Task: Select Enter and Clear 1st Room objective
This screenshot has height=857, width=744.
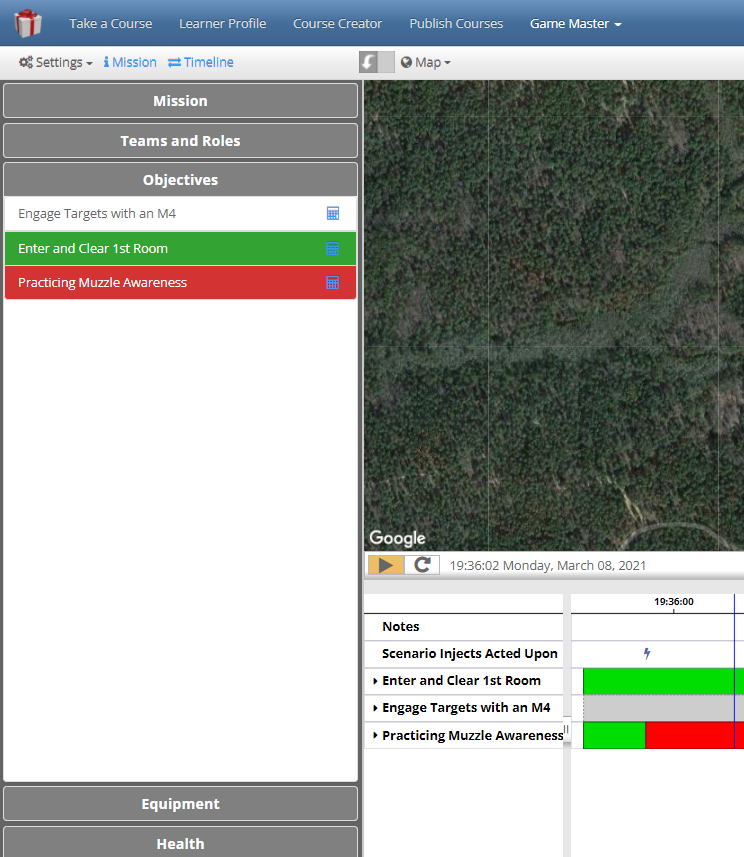Action: pyautogui.click(x=180, y=248)
